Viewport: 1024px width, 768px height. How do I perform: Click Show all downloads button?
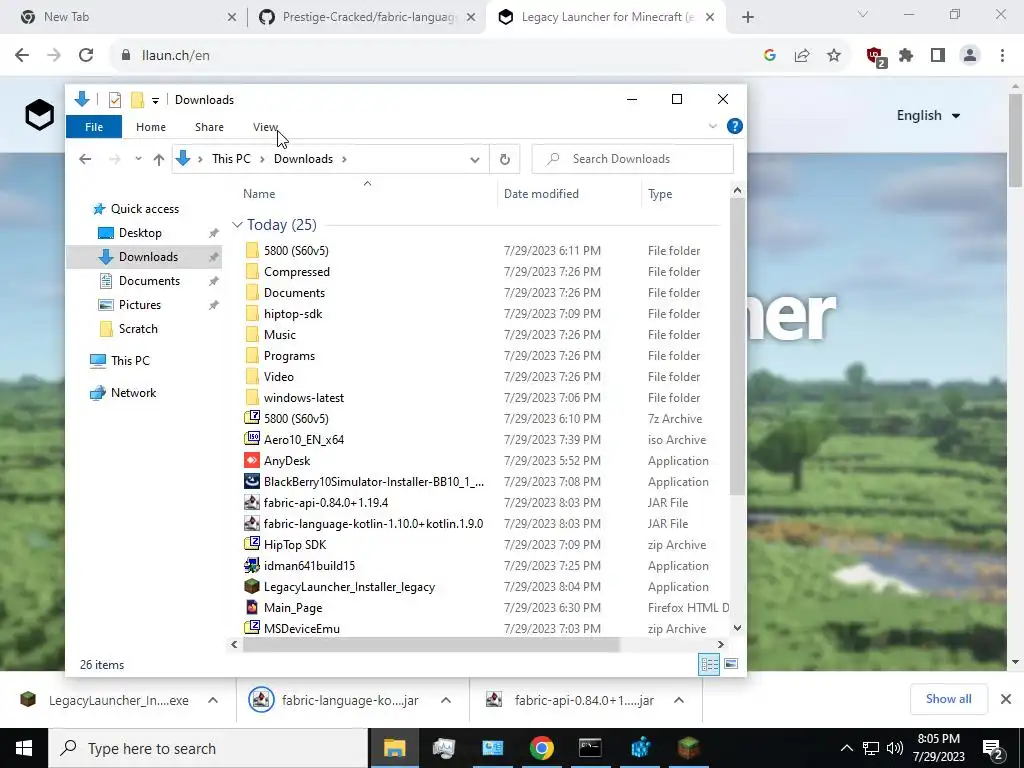pos(948,699)
